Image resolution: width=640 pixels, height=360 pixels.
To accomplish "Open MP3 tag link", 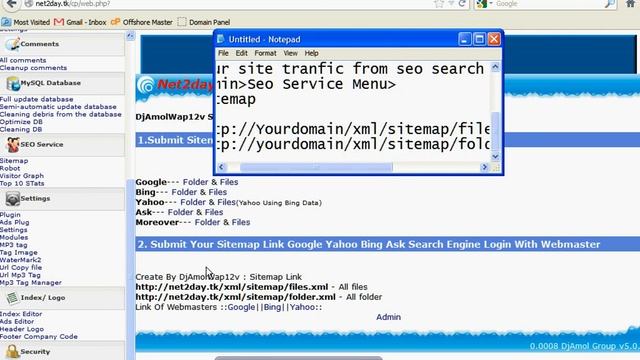I will (x=13, y=245).
